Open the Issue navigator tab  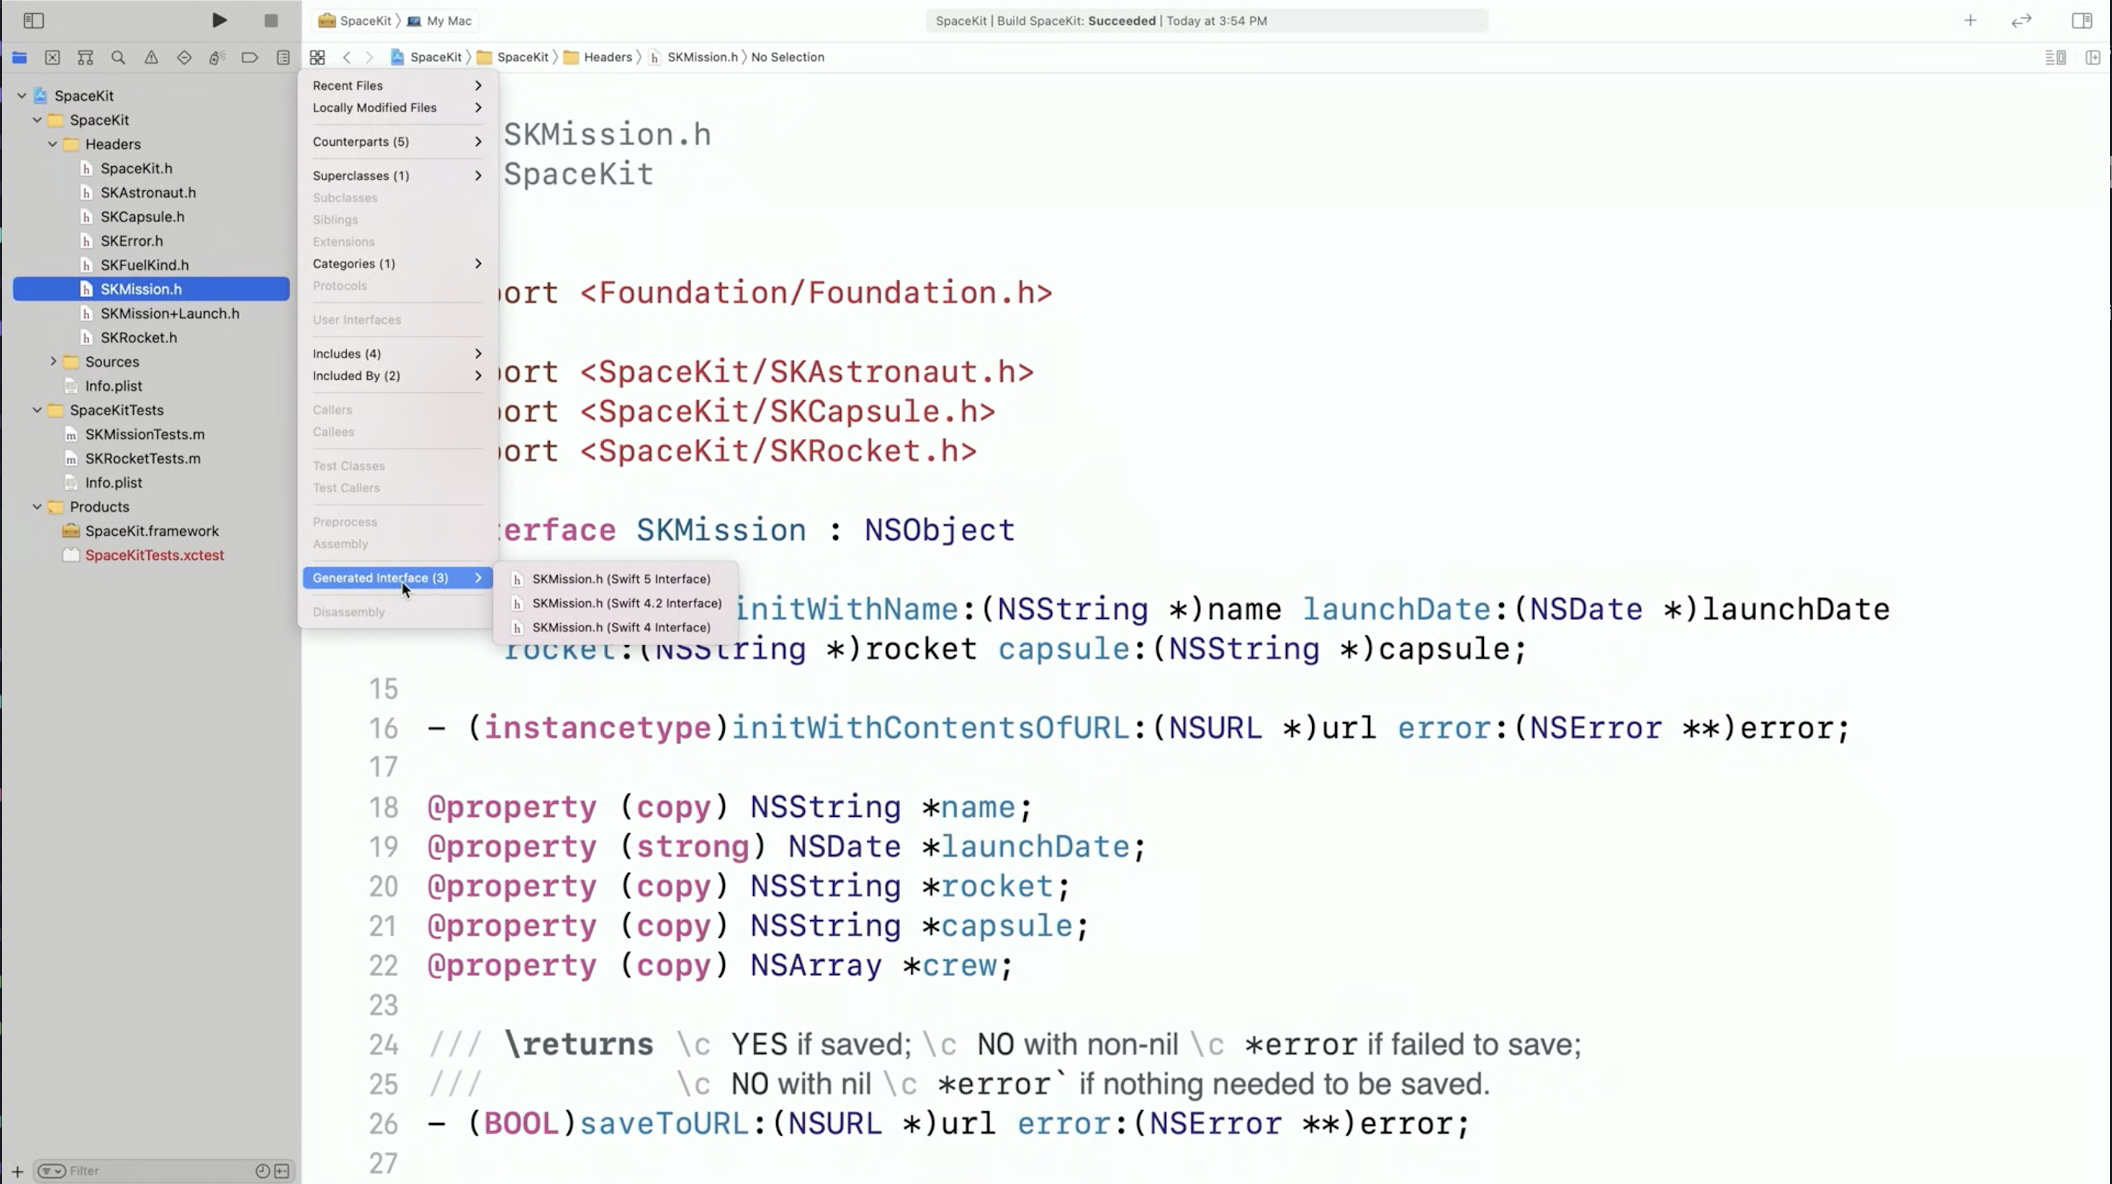[151, 58]
